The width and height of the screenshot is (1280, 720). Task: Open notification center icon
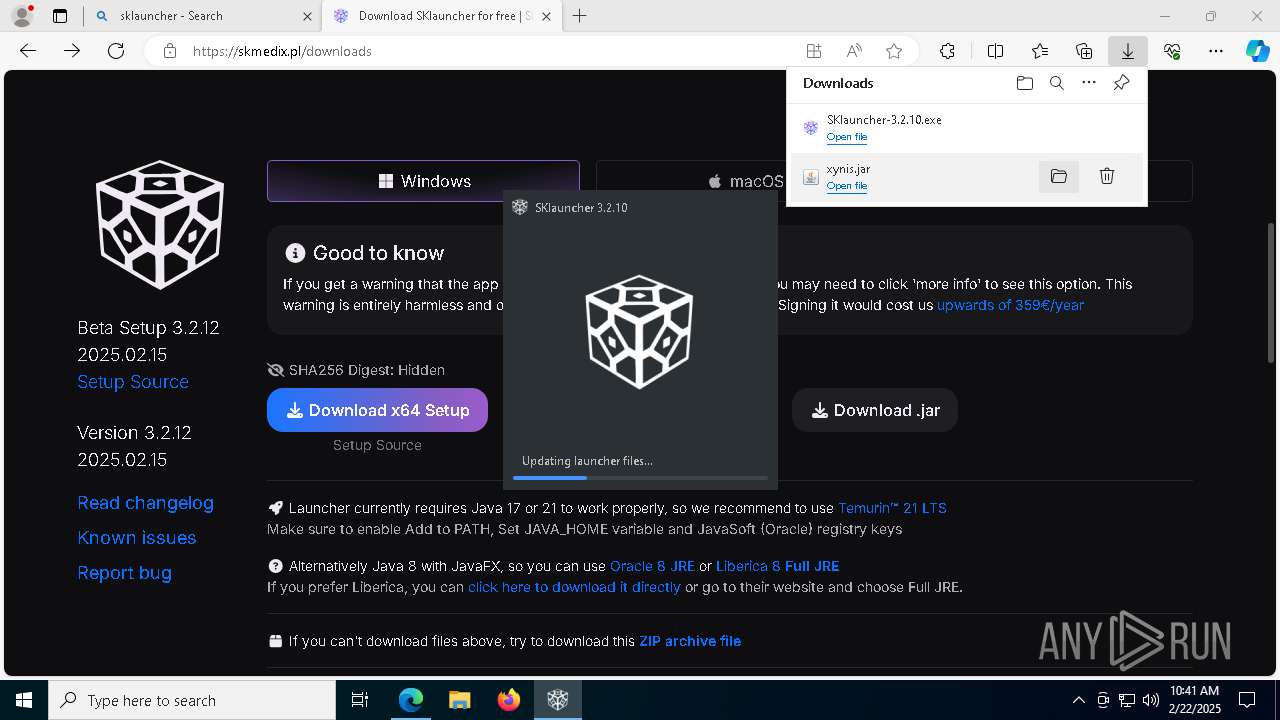(1247, 700)
